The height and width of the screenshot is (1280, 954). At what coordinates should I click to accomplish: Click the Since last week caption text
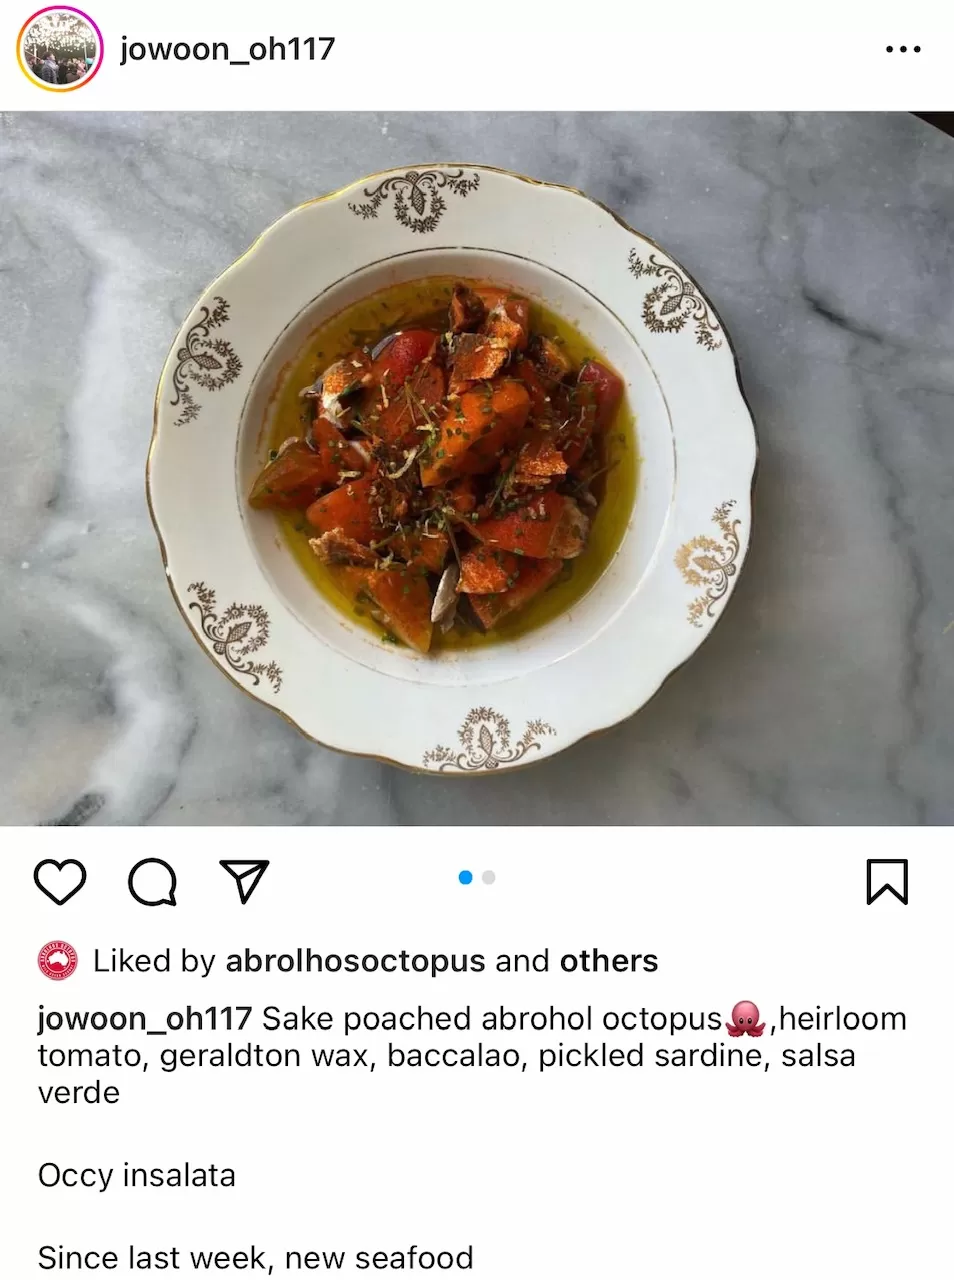255,1257
